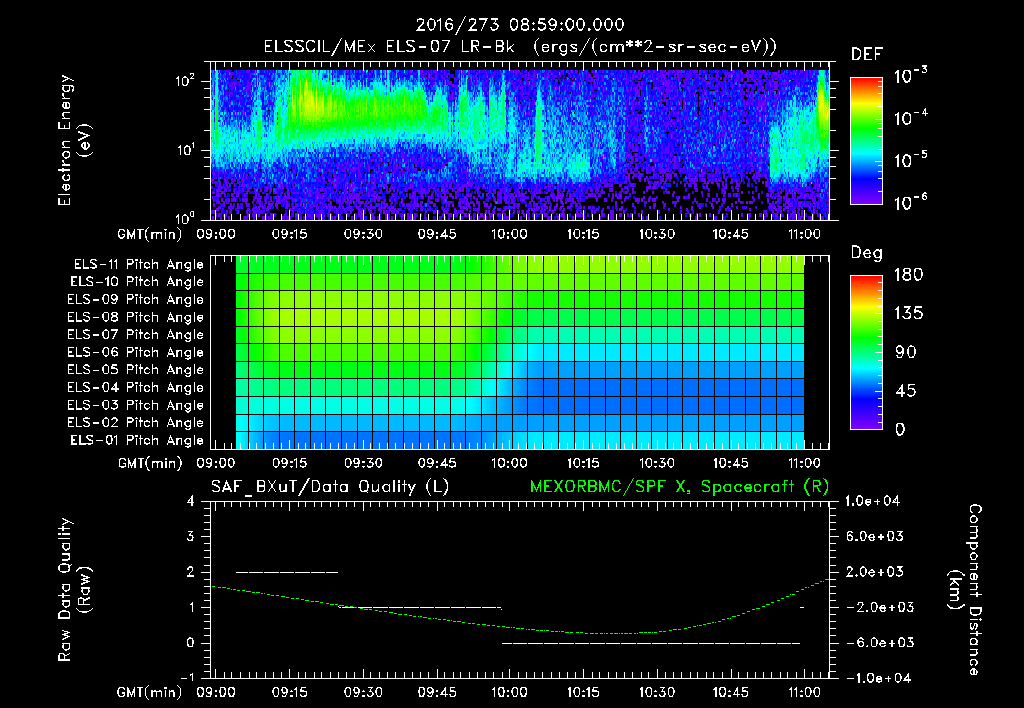Click the Electron Energy (eV) axis label
Image resolution: width=1024 pixels, height=708 pixels.
pyautogui.click(x=74, y=140)
